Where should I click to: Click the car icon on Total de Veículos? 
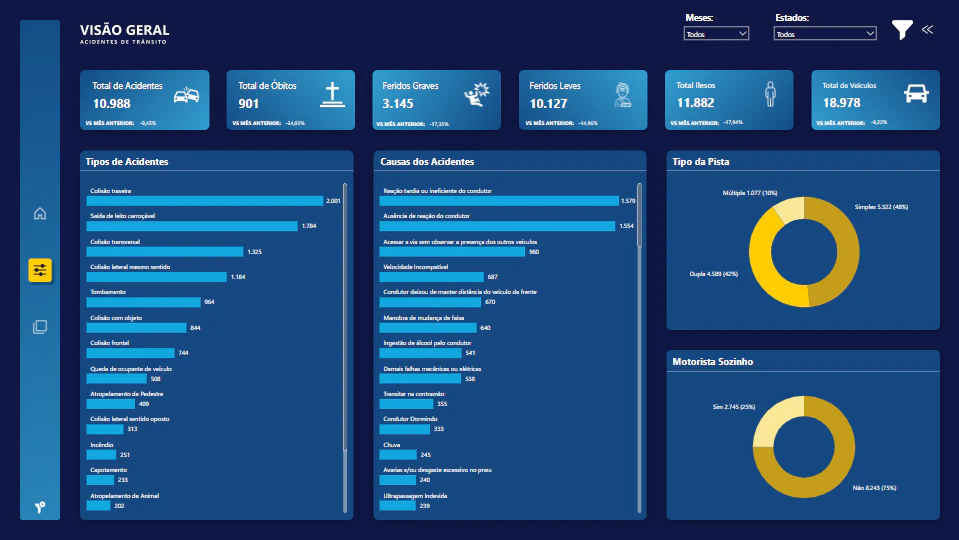[x=916, y=94]
